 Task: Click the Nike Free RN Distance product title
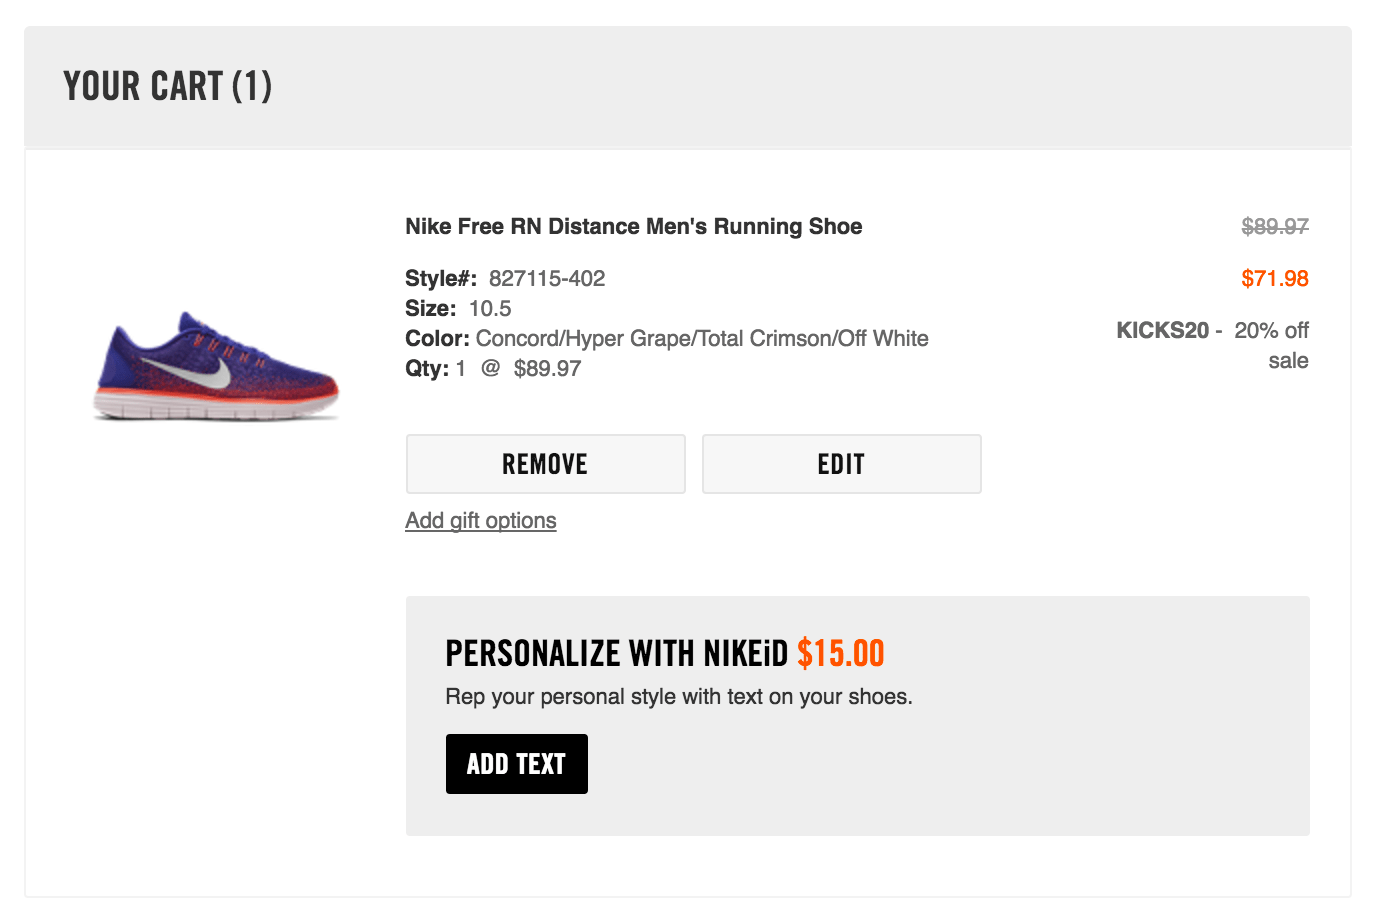[x=633, y=227]
